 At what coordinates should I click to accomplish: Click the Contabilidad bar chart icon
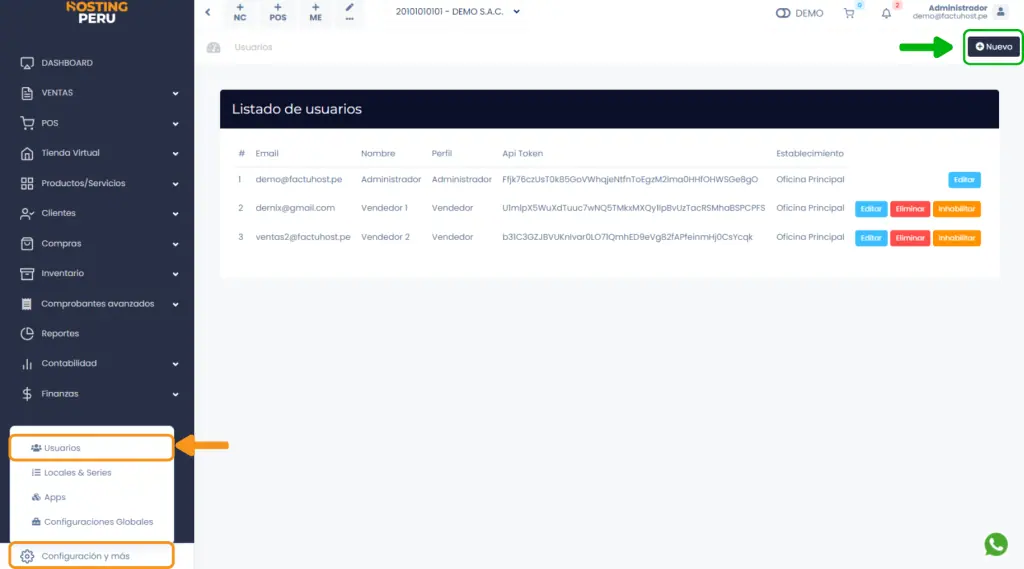point(27,364)
